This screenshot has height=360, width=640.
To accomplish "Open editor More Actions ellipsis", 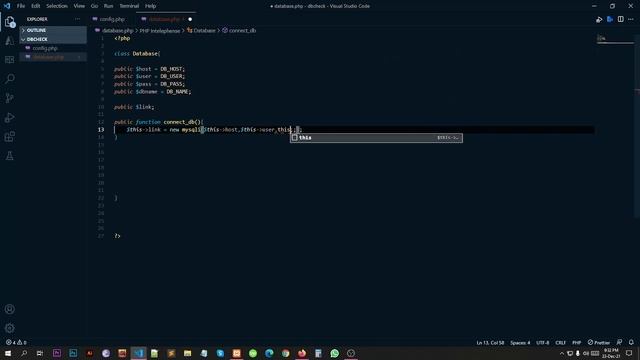I will tap(631, 19).
